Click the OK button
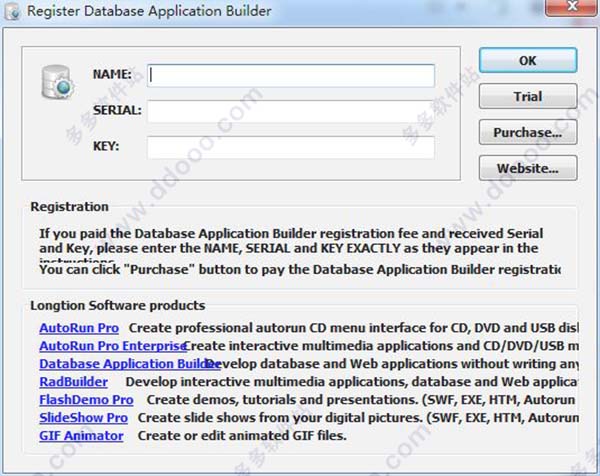This screenshot has height=476, width=600. [x=528, y=60]
